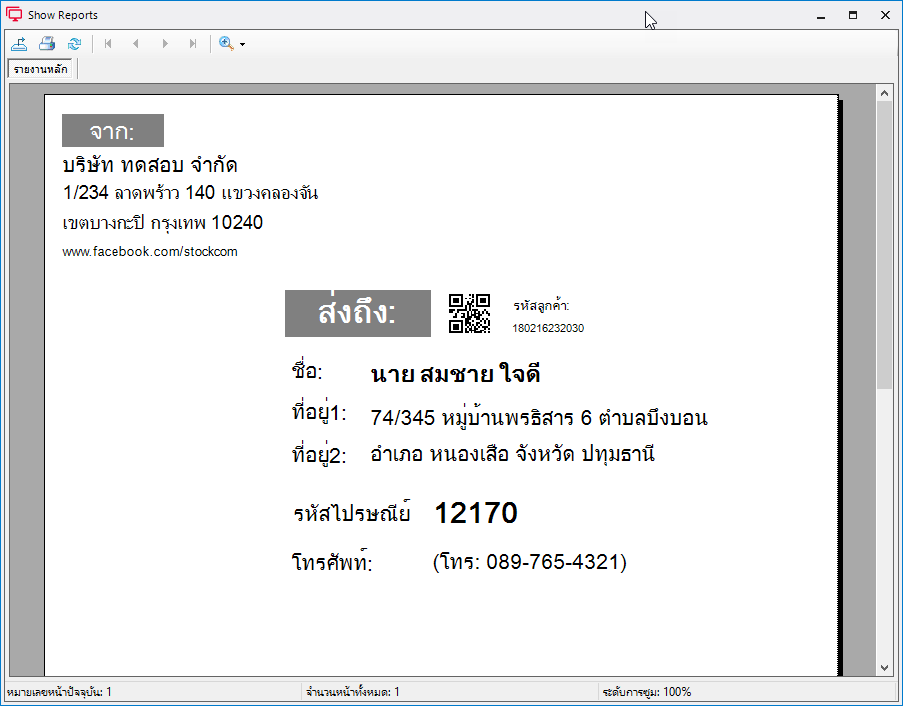Click the vertical scrollbar thumb
Image resolution: width=903 pixels, height=706 pixels.
point(885,245)
